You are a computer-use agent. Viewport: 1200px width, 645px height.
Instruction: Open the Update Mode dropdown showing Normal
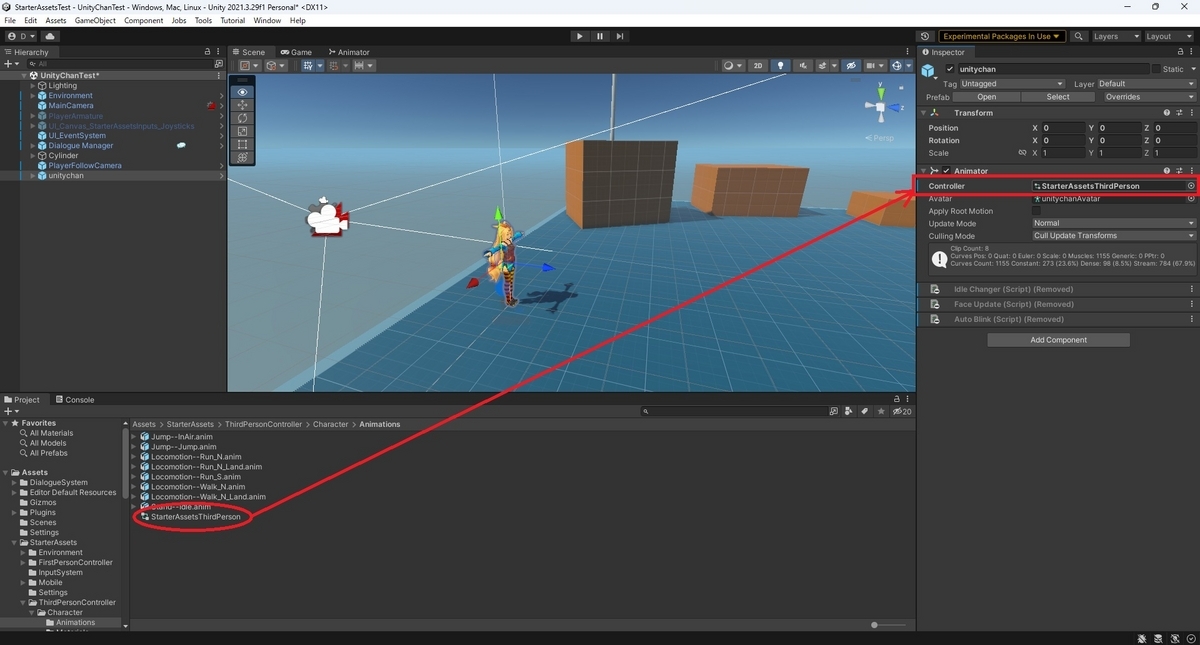1113,223
